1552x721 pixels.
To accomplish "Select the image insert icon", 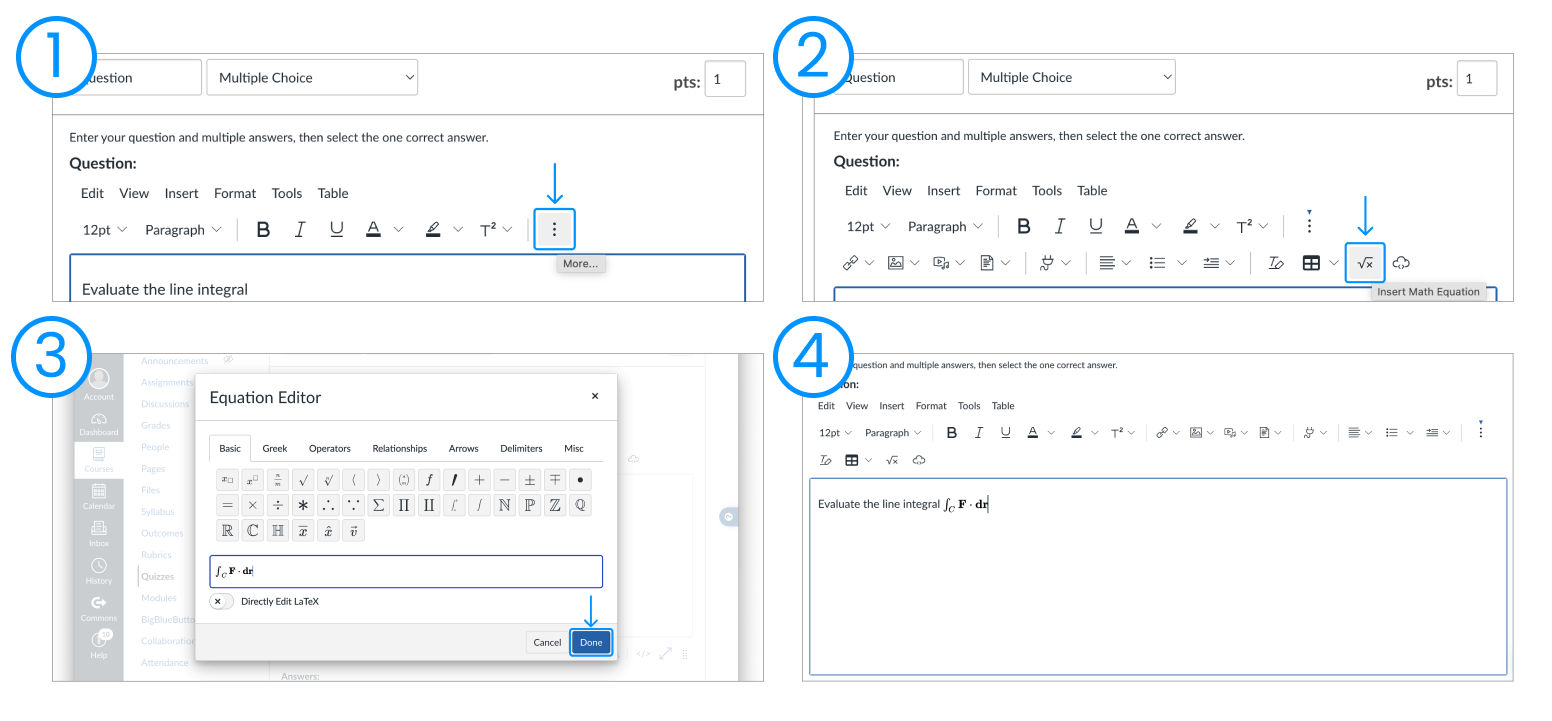I will (x=898, y=262).
